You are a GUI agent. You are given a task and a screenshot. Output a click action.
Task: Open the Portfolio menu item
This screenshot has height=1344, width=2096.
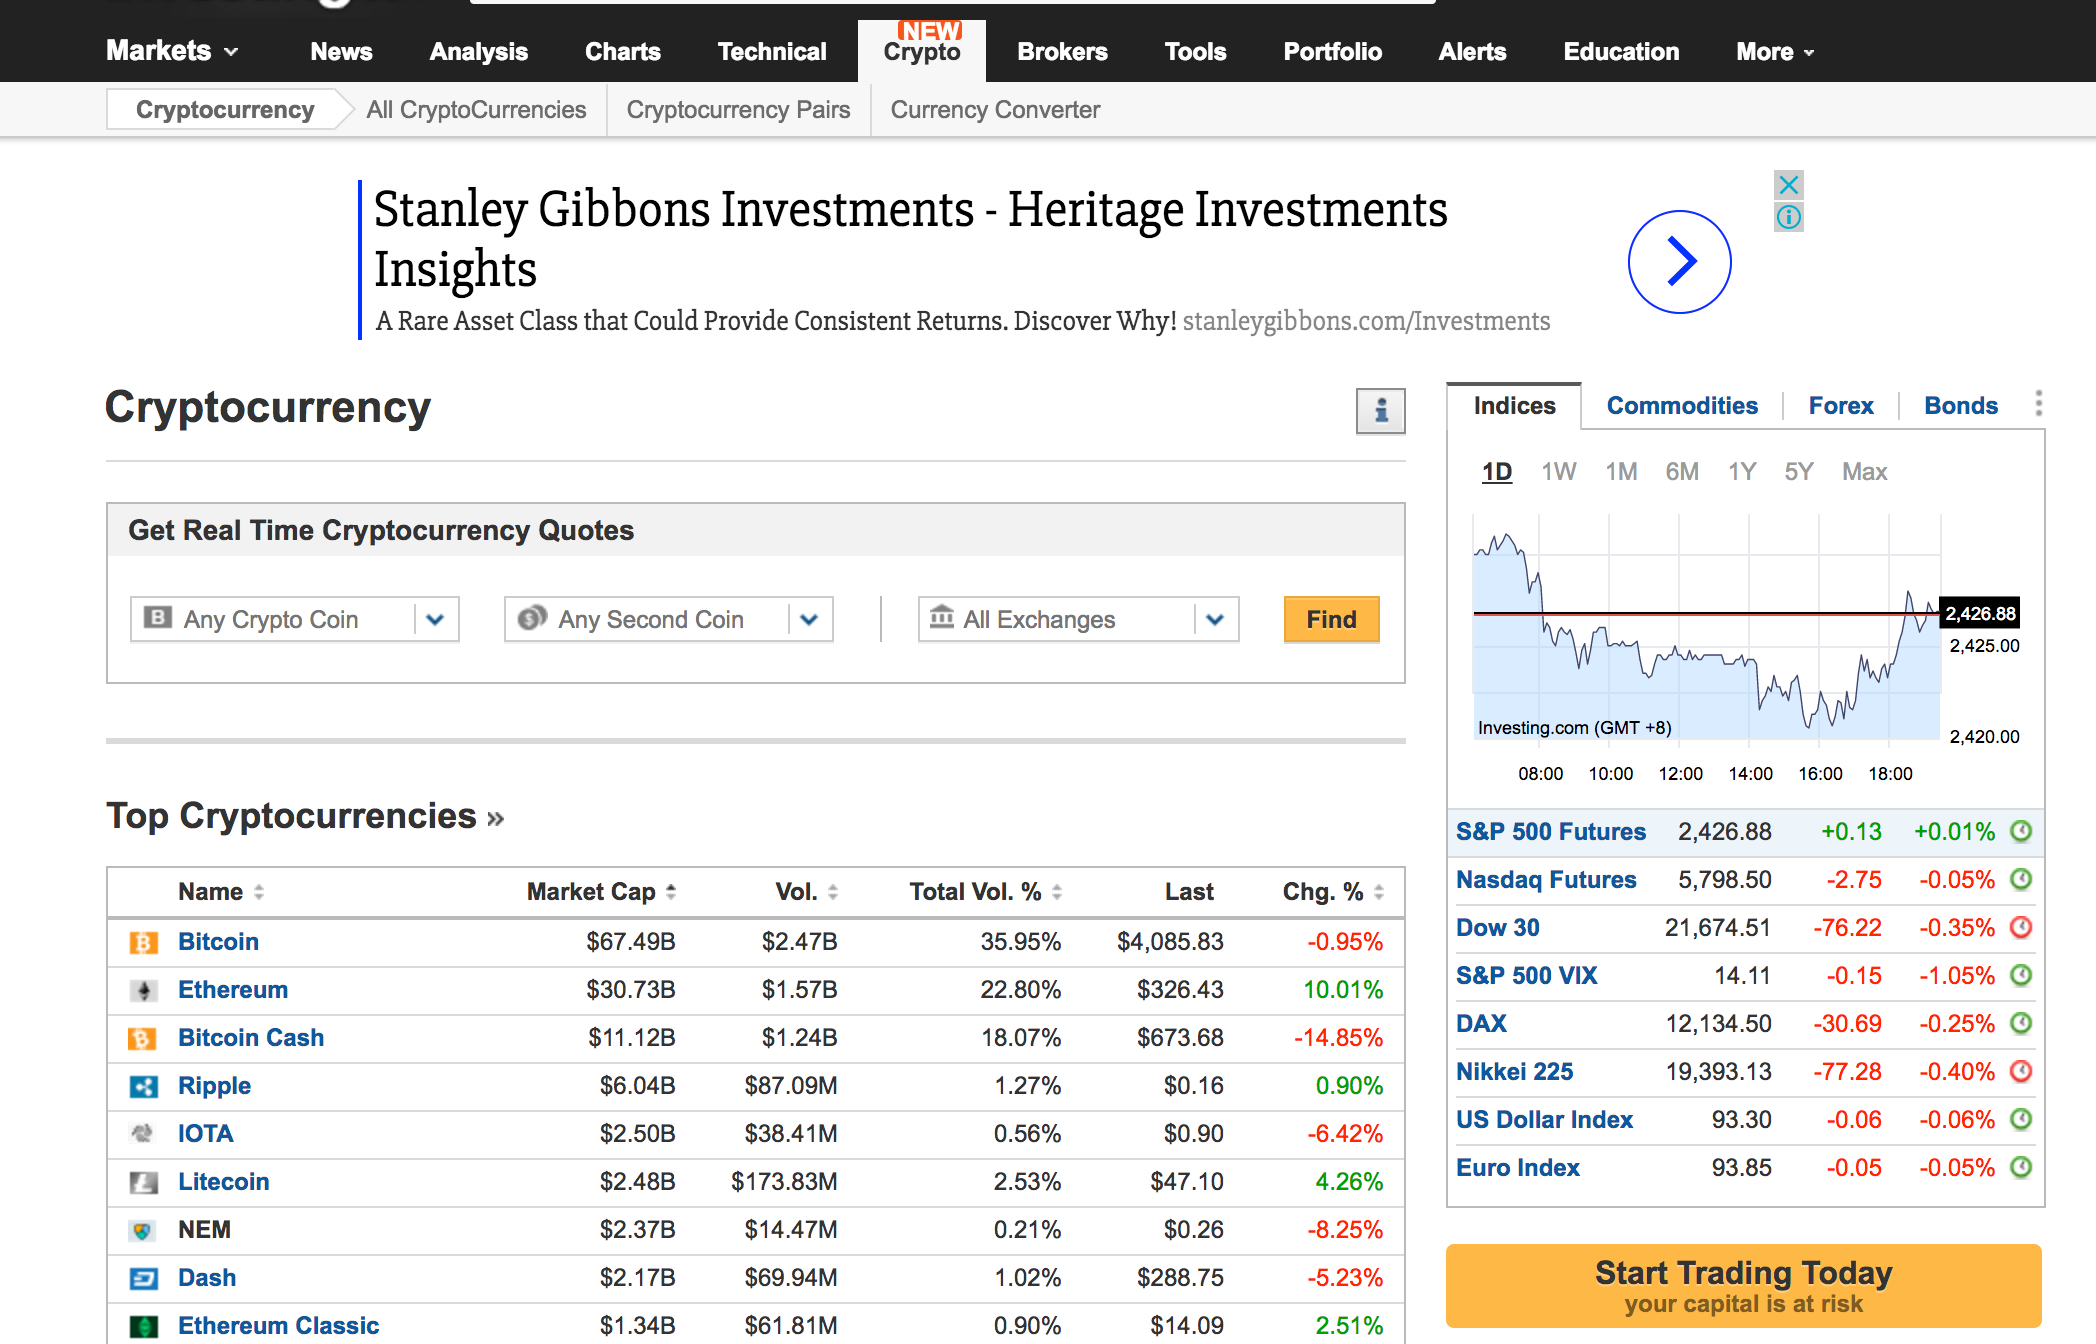tap(1332, 51)
